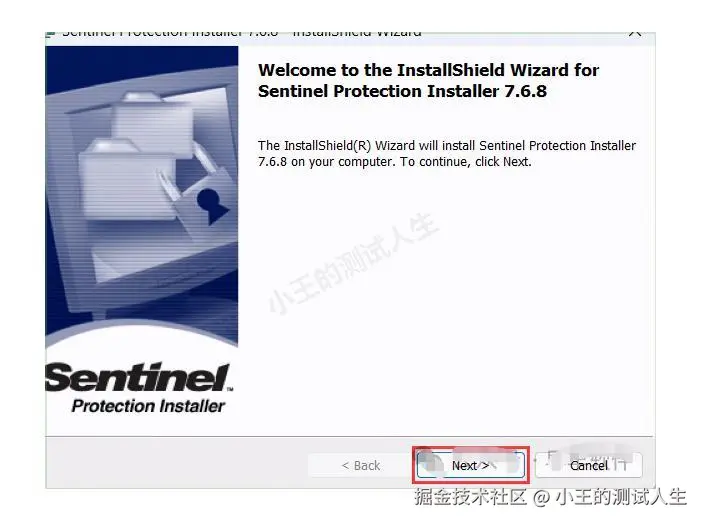Click the greyed-out Back button
702x522 pixels.
coord(360,466)
